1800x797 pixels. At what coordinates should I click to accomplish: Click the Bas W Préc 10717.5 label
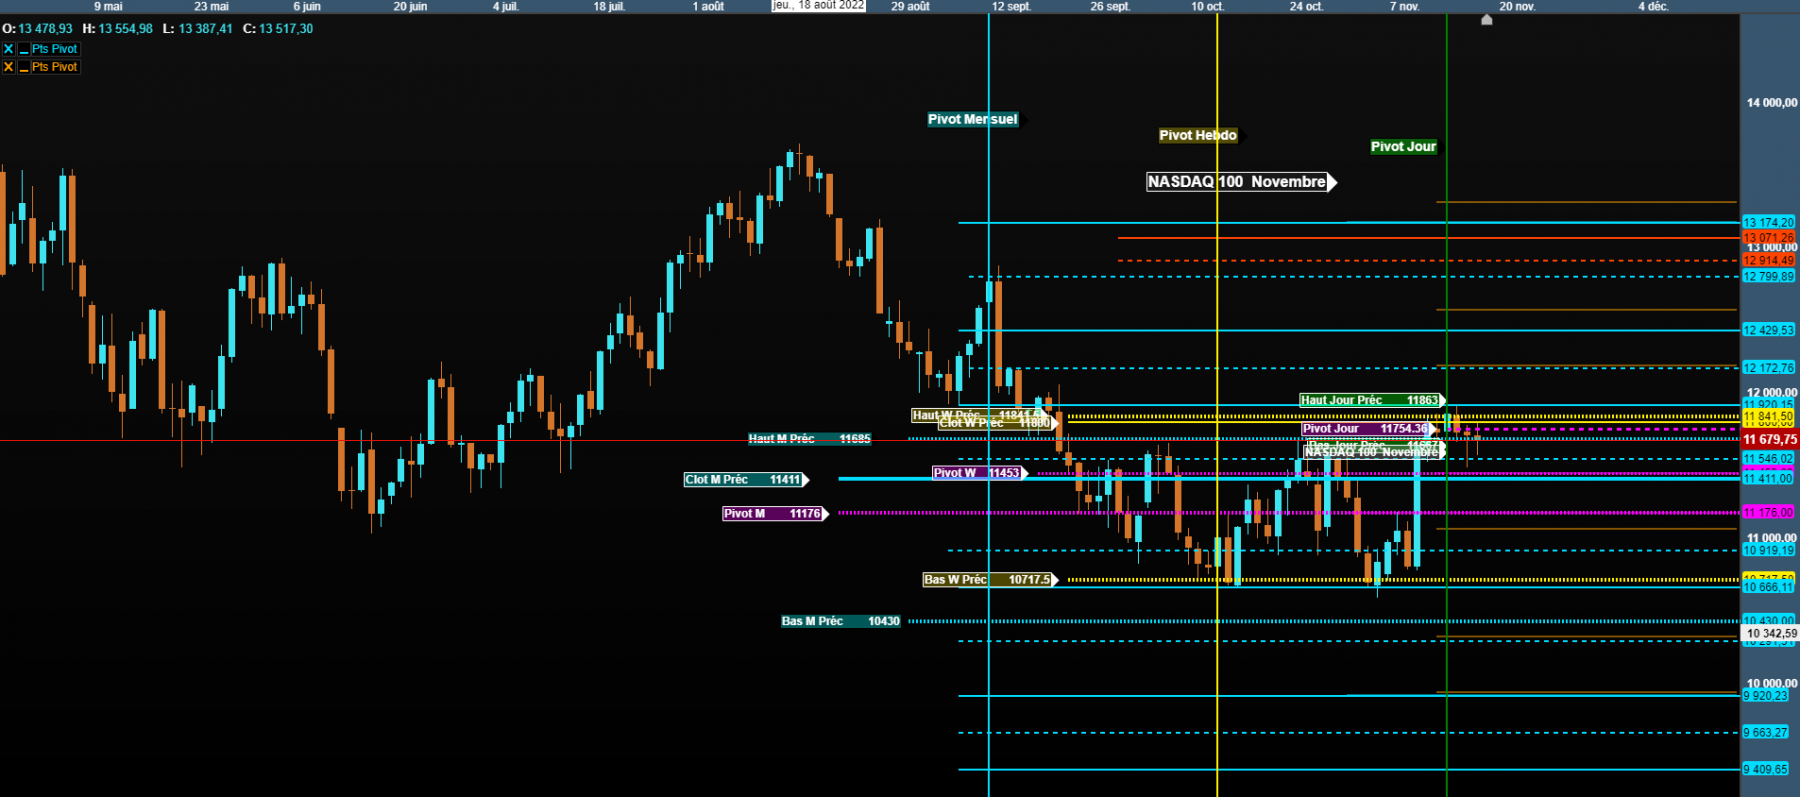tap(988, 580)
